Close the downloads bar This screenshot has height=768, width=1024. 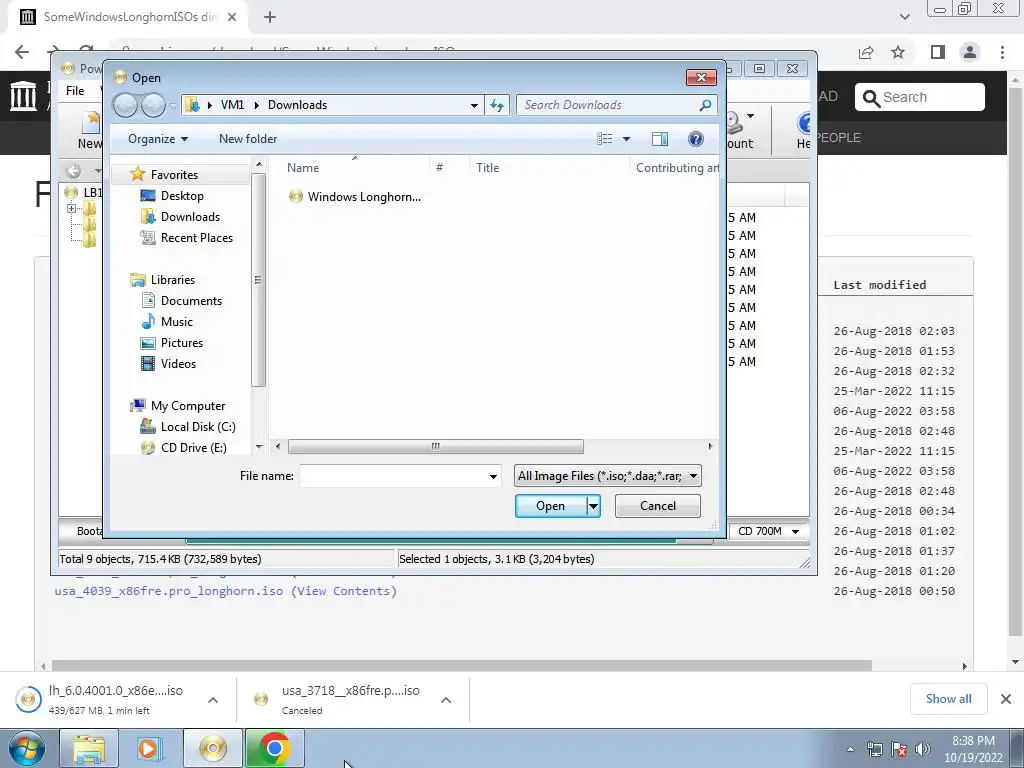pos(1006,699)
